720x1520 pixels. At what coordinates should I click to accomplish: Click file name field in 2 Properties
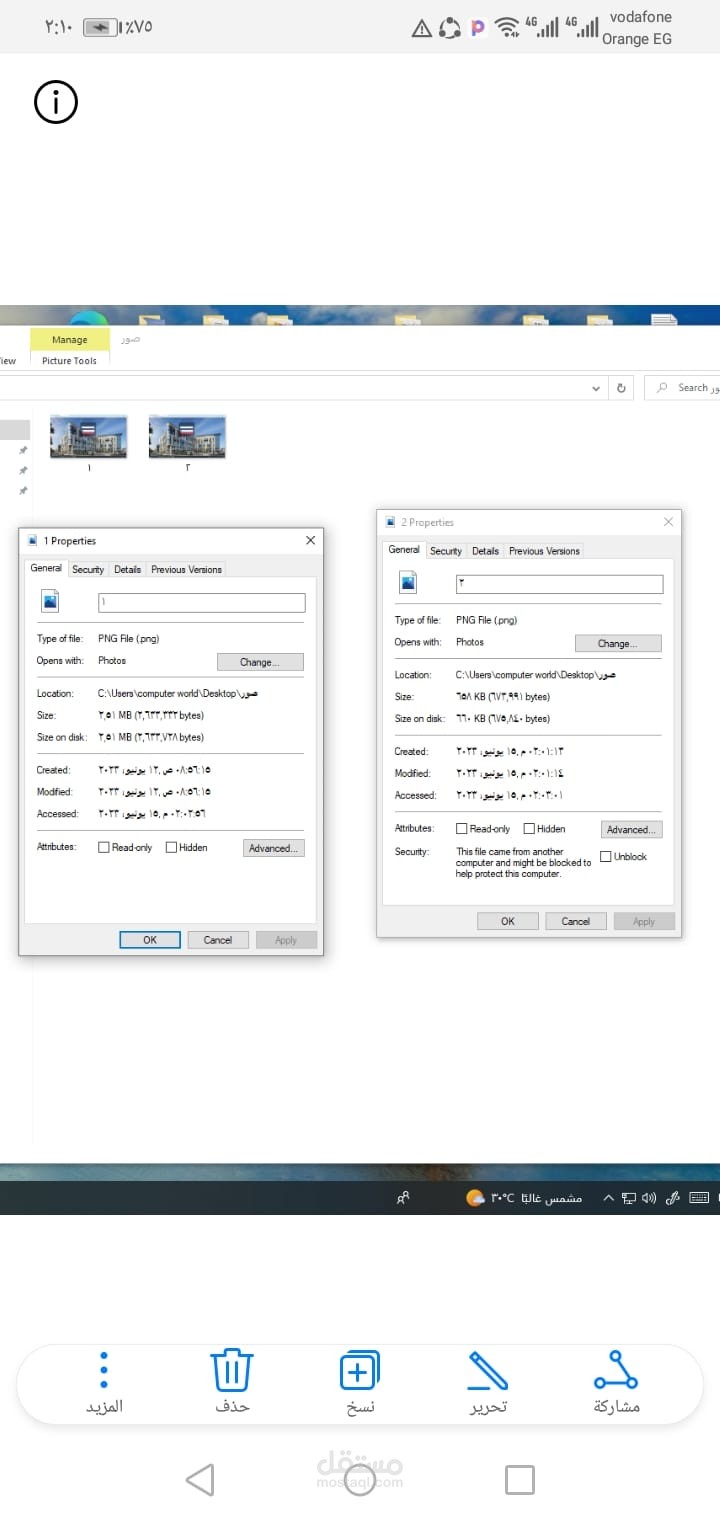(x=559, y=584)
